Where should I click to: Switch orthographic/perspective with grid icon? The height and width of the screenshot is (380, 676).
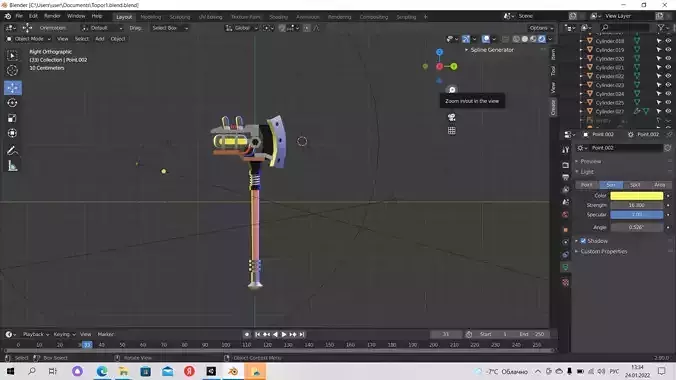451,131
